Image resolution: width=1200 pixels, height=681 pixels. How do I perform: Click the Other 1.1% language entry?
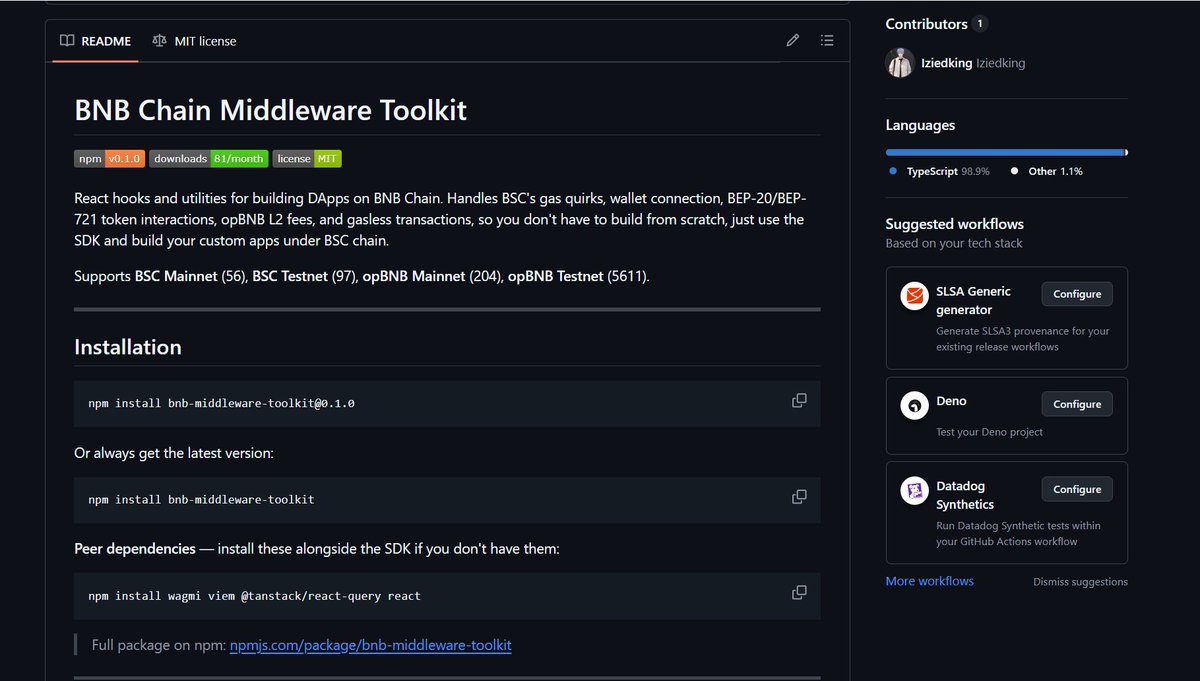(1046, 171)
